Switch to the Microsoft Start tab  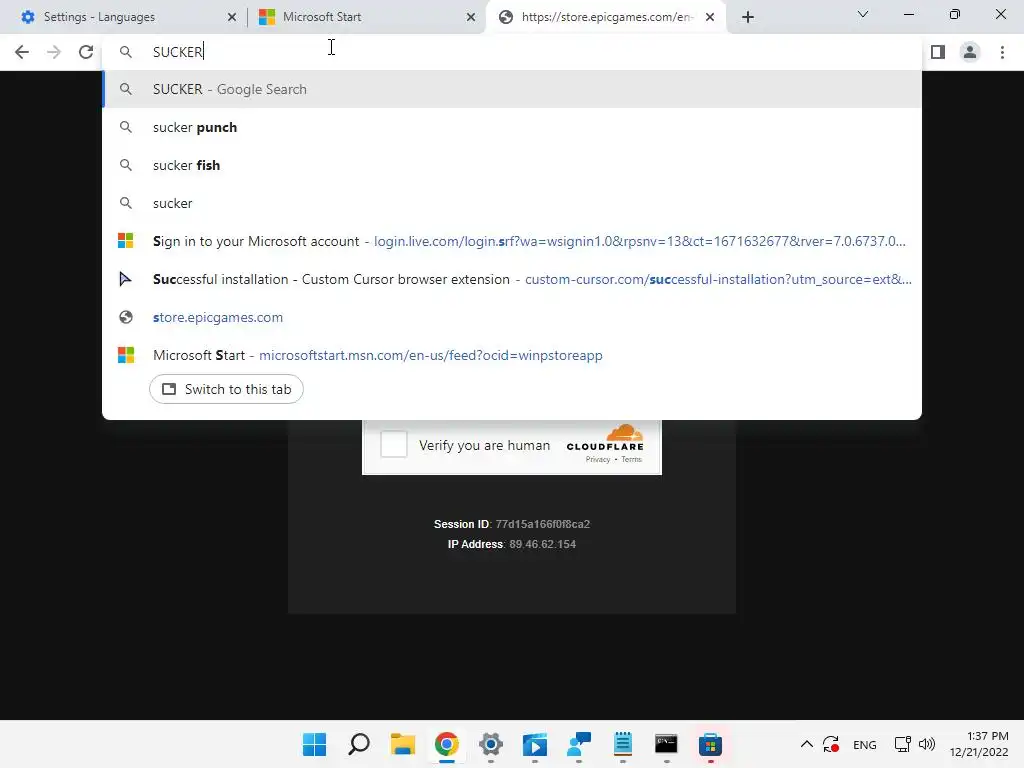point(366,17)
